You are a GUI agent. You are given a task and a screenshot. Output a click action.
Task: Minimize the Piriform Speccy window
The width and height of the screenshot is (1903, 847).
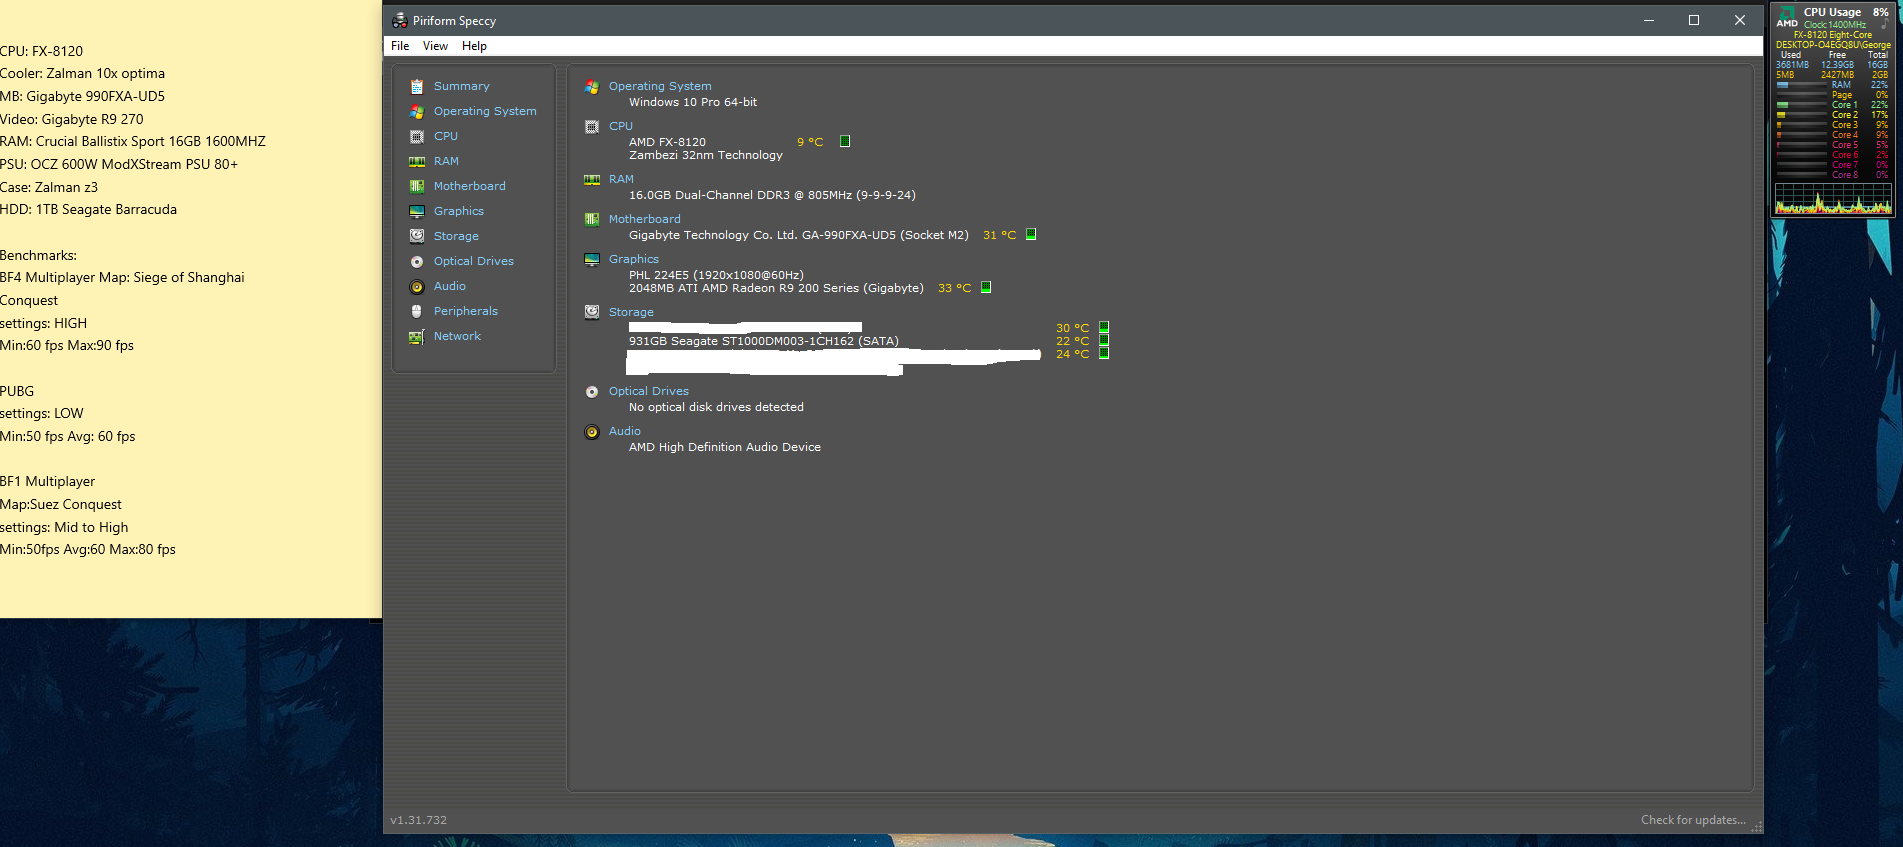tap(1649, 20)
